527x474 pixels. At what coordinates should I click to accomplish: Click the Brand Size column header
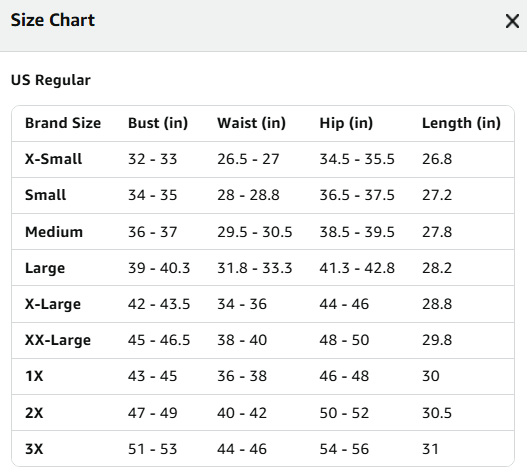coord(63,123)
